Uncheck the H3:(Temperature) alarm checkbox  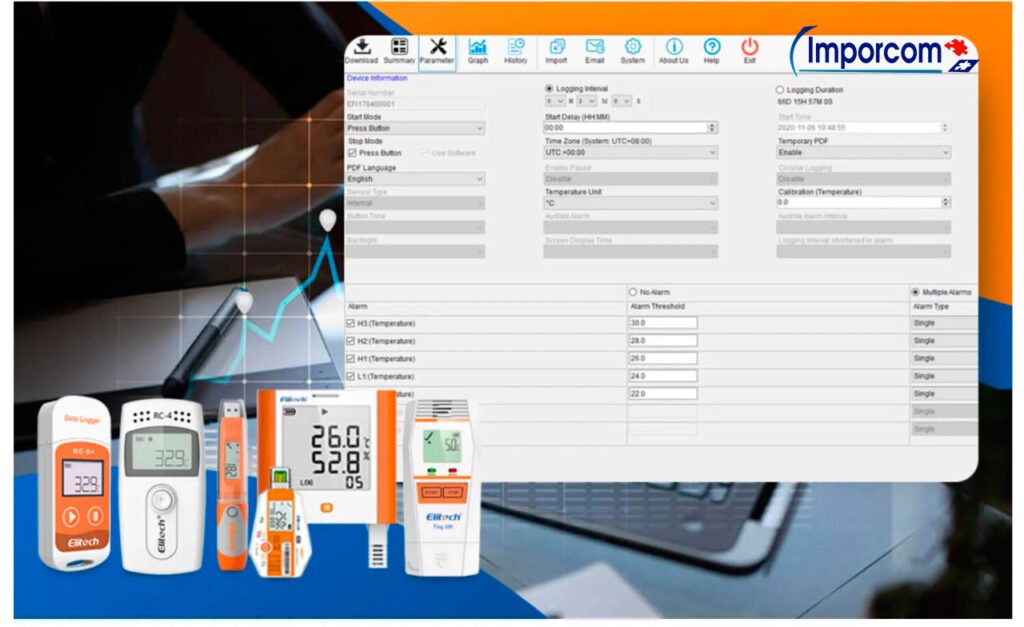pos(351,323)
